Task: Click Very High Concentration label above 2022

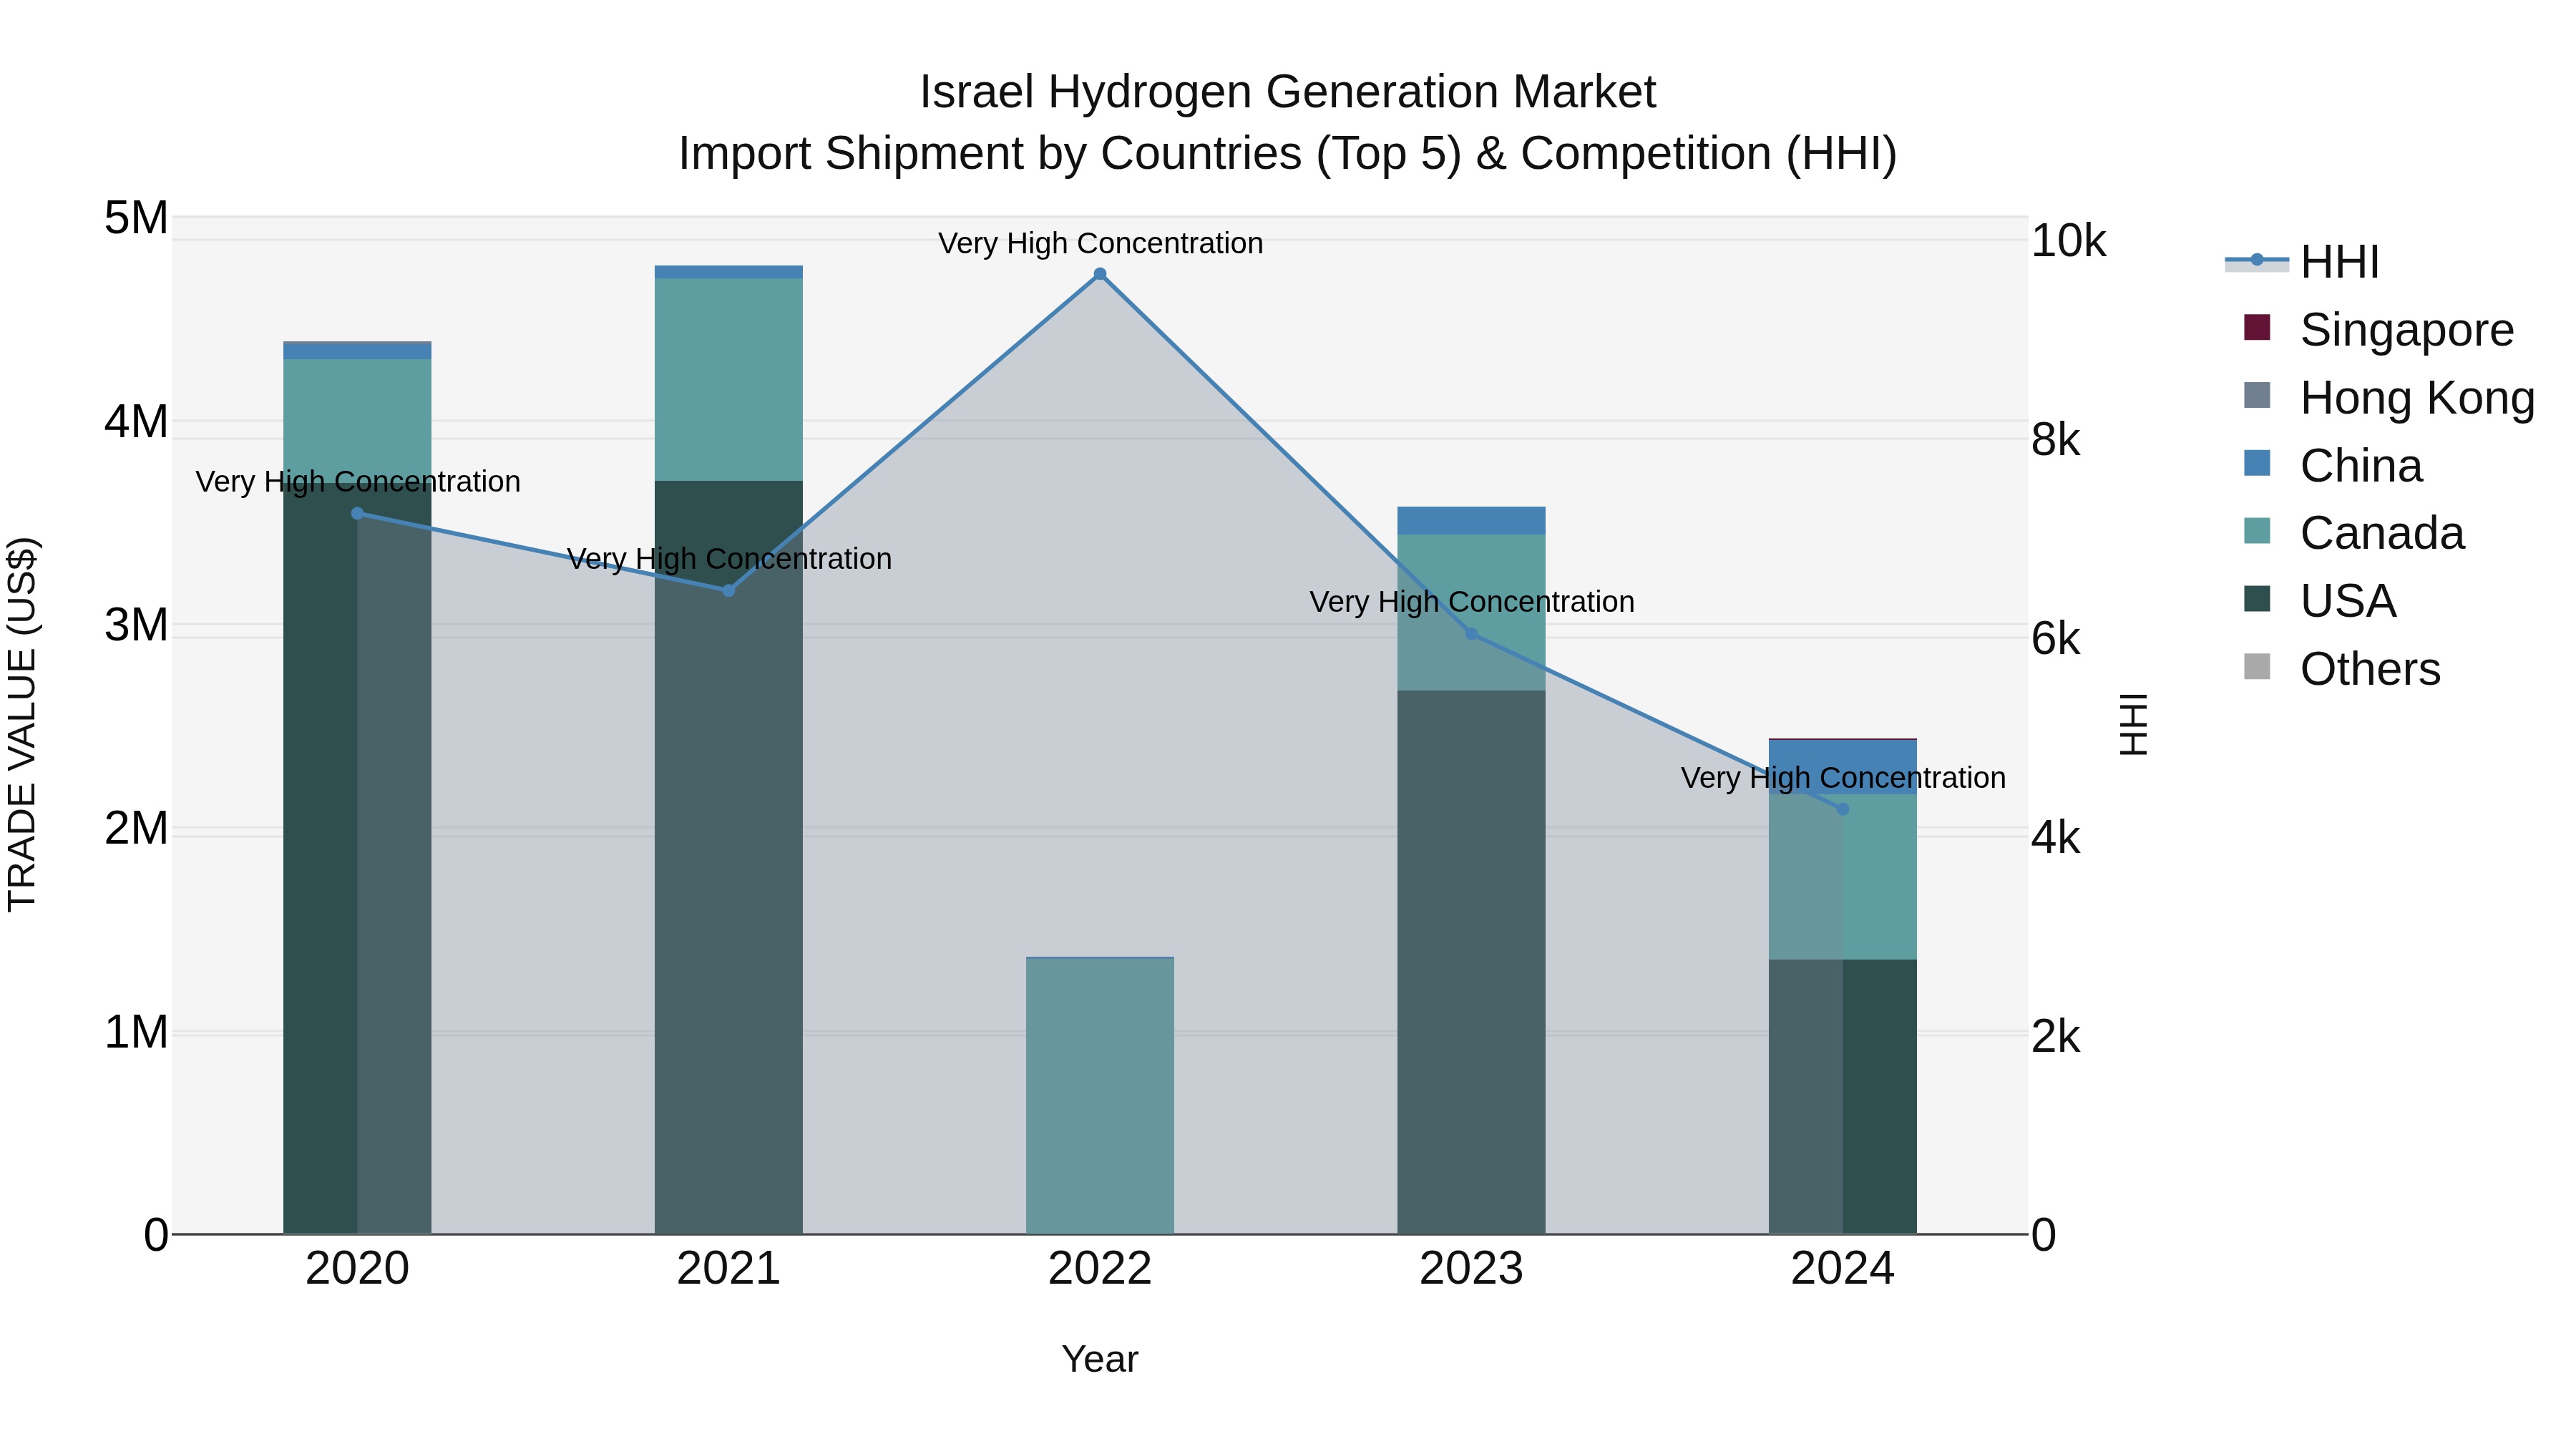Action: [x=1100, y=243]
